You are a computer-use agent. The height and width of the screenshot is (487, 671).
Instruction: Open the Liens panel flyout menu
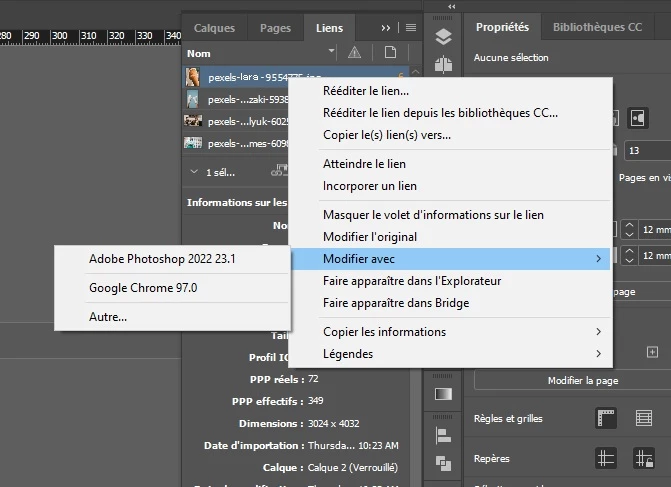point(411,28)
